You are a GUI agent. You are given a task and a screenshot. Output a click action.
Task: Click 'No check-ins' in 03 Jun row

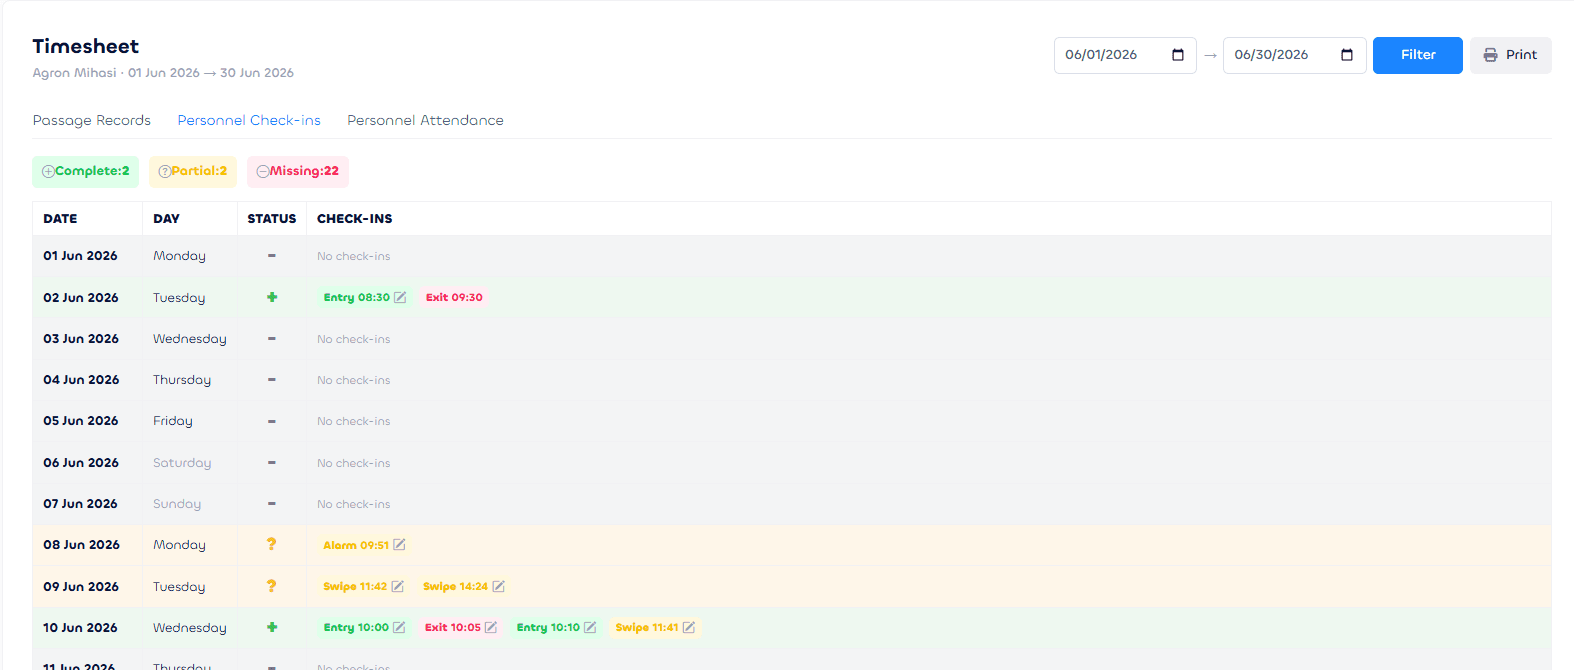coord(354,339)
